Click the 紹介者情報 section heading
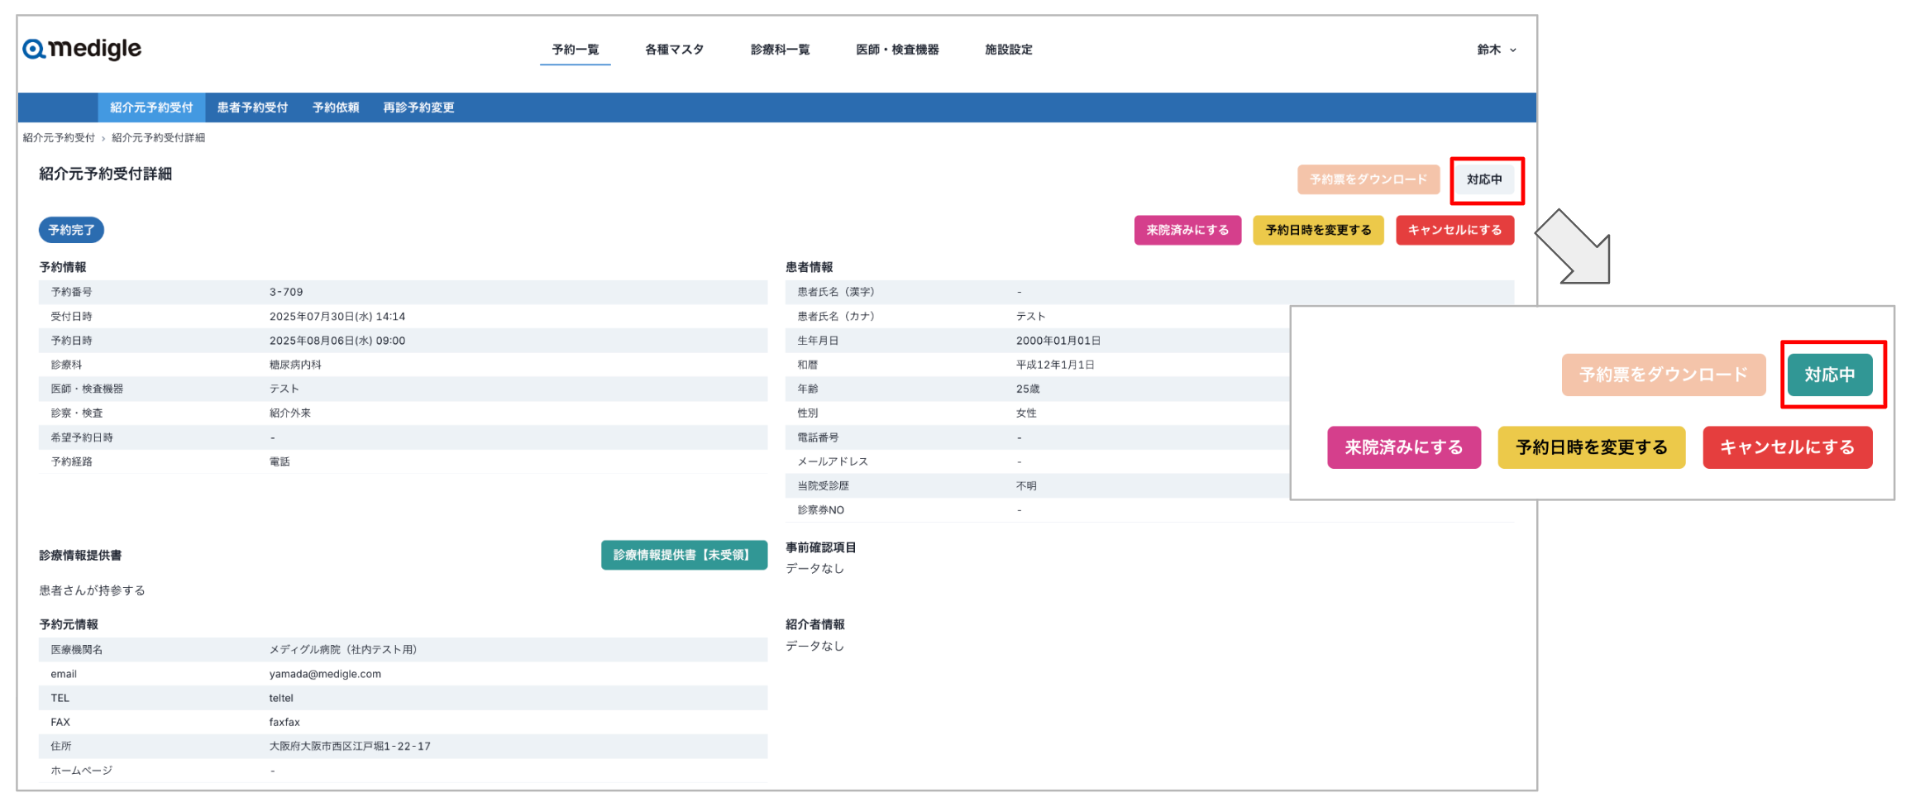 815,624
